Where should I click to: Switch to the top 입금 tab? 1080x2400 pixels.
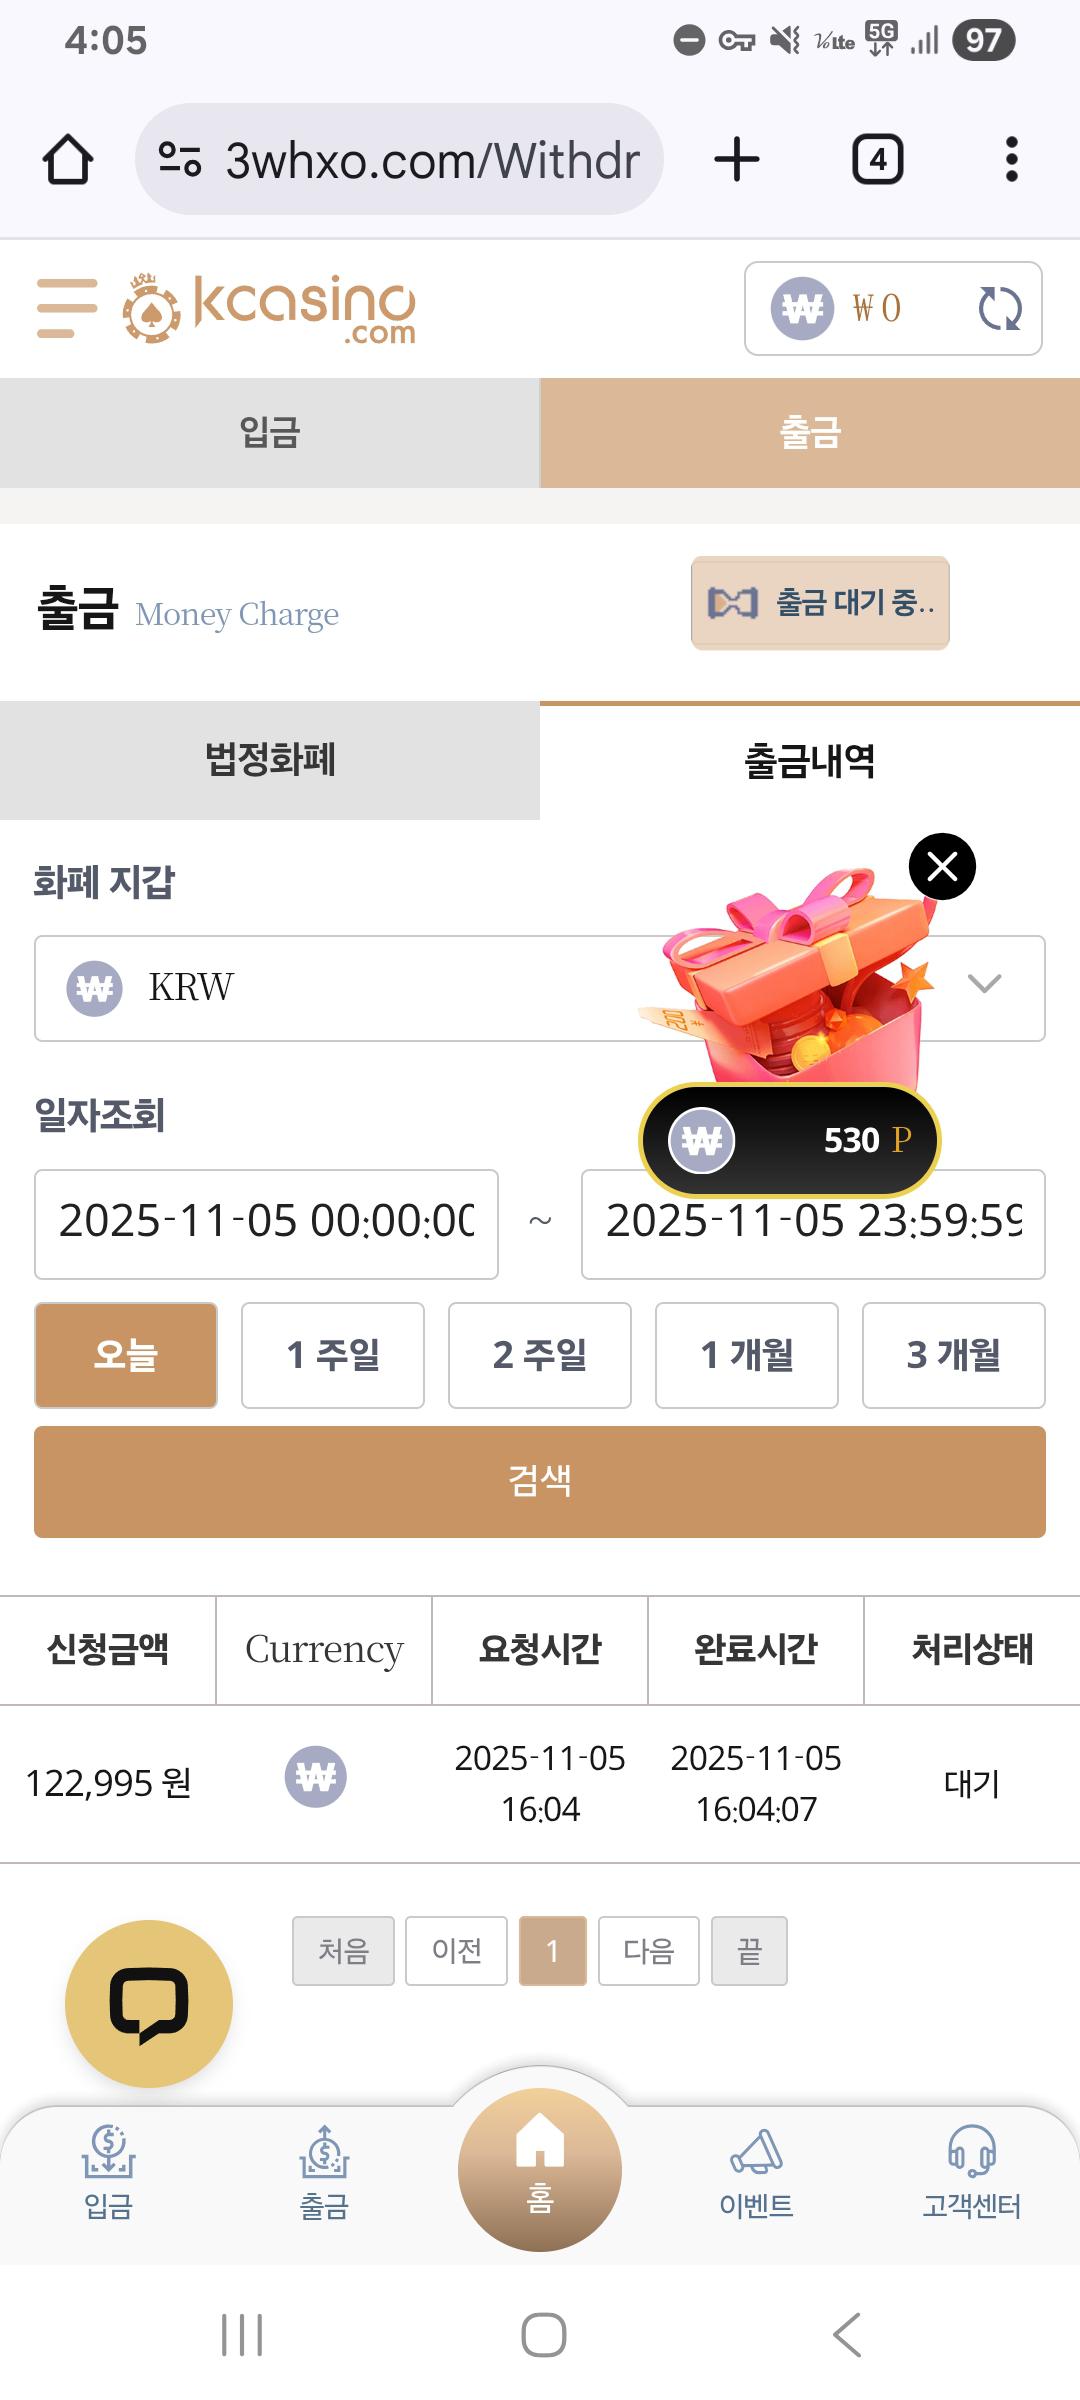[x=270, y=433]
